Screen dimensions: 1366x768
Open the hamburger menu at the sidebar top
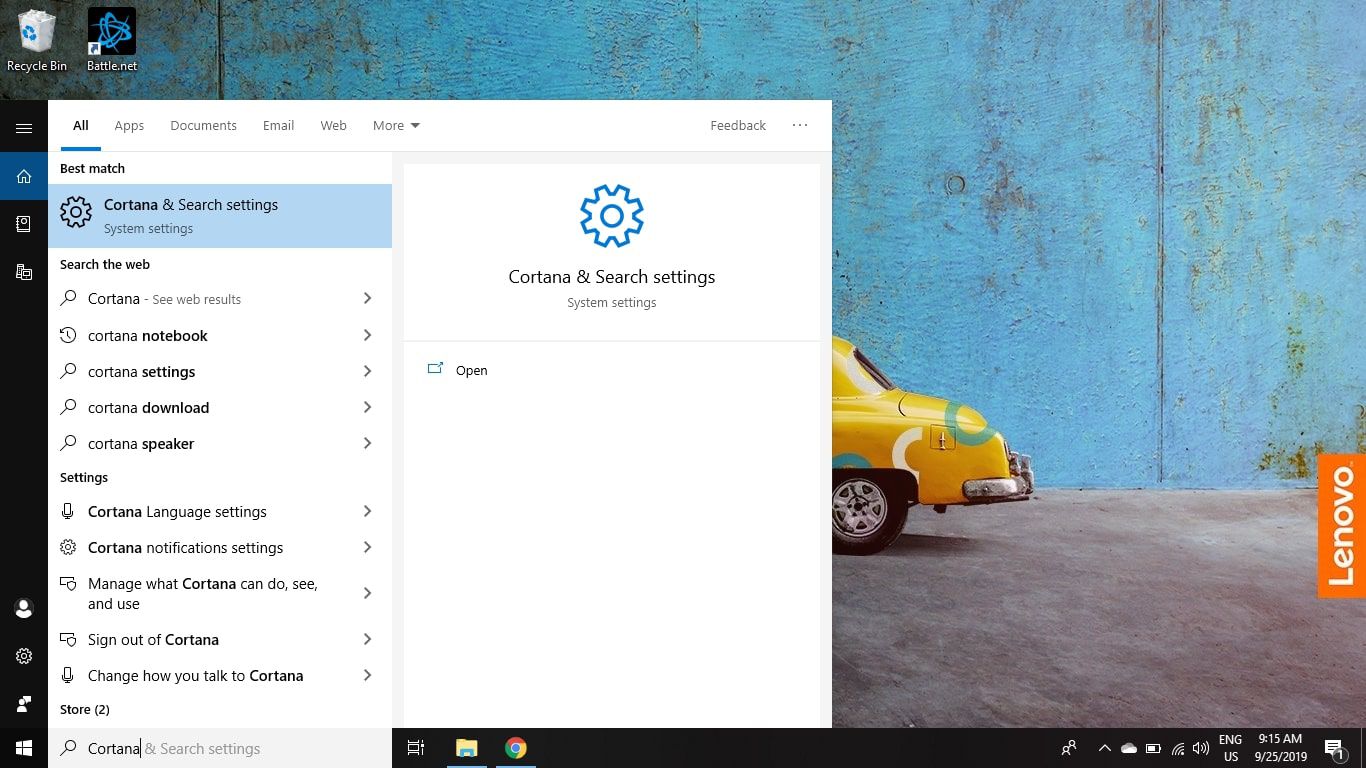tap(24, 128)
